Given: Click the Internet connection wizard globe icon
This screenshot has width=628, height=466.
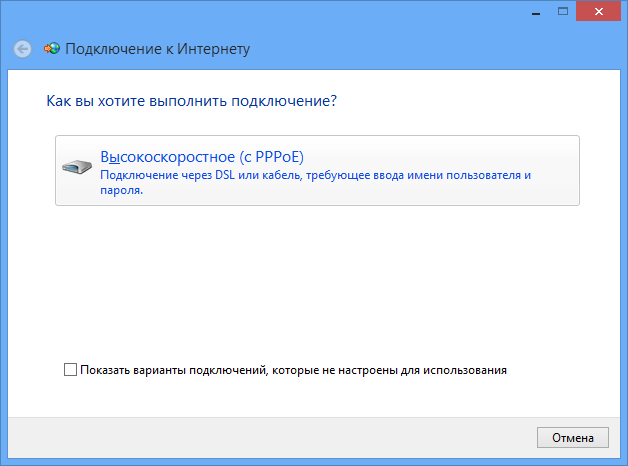Looking at the screenshot, I should (x=52, y=48).
